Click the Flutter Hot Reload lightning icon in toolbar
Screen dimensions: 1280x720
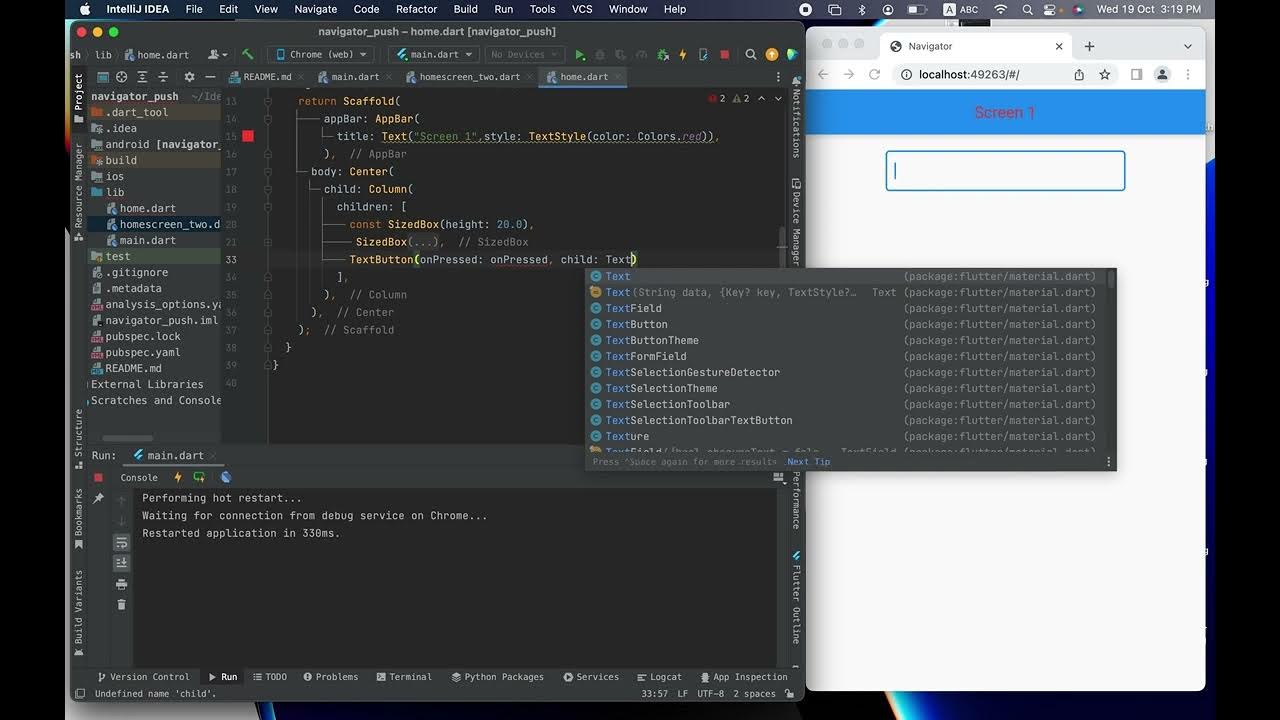tap(683, 55)
